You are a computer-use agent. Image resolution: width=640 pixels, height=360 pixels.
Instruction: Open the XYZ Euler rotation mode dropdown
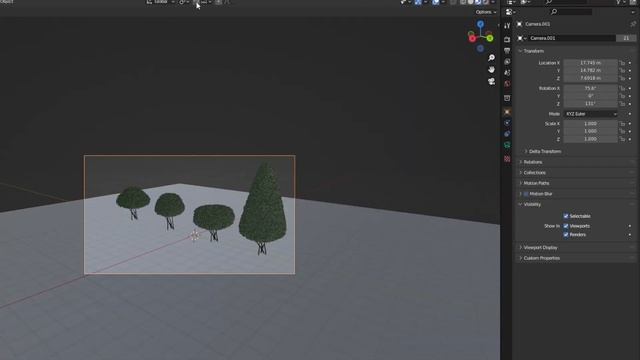(x=591, y=114)
